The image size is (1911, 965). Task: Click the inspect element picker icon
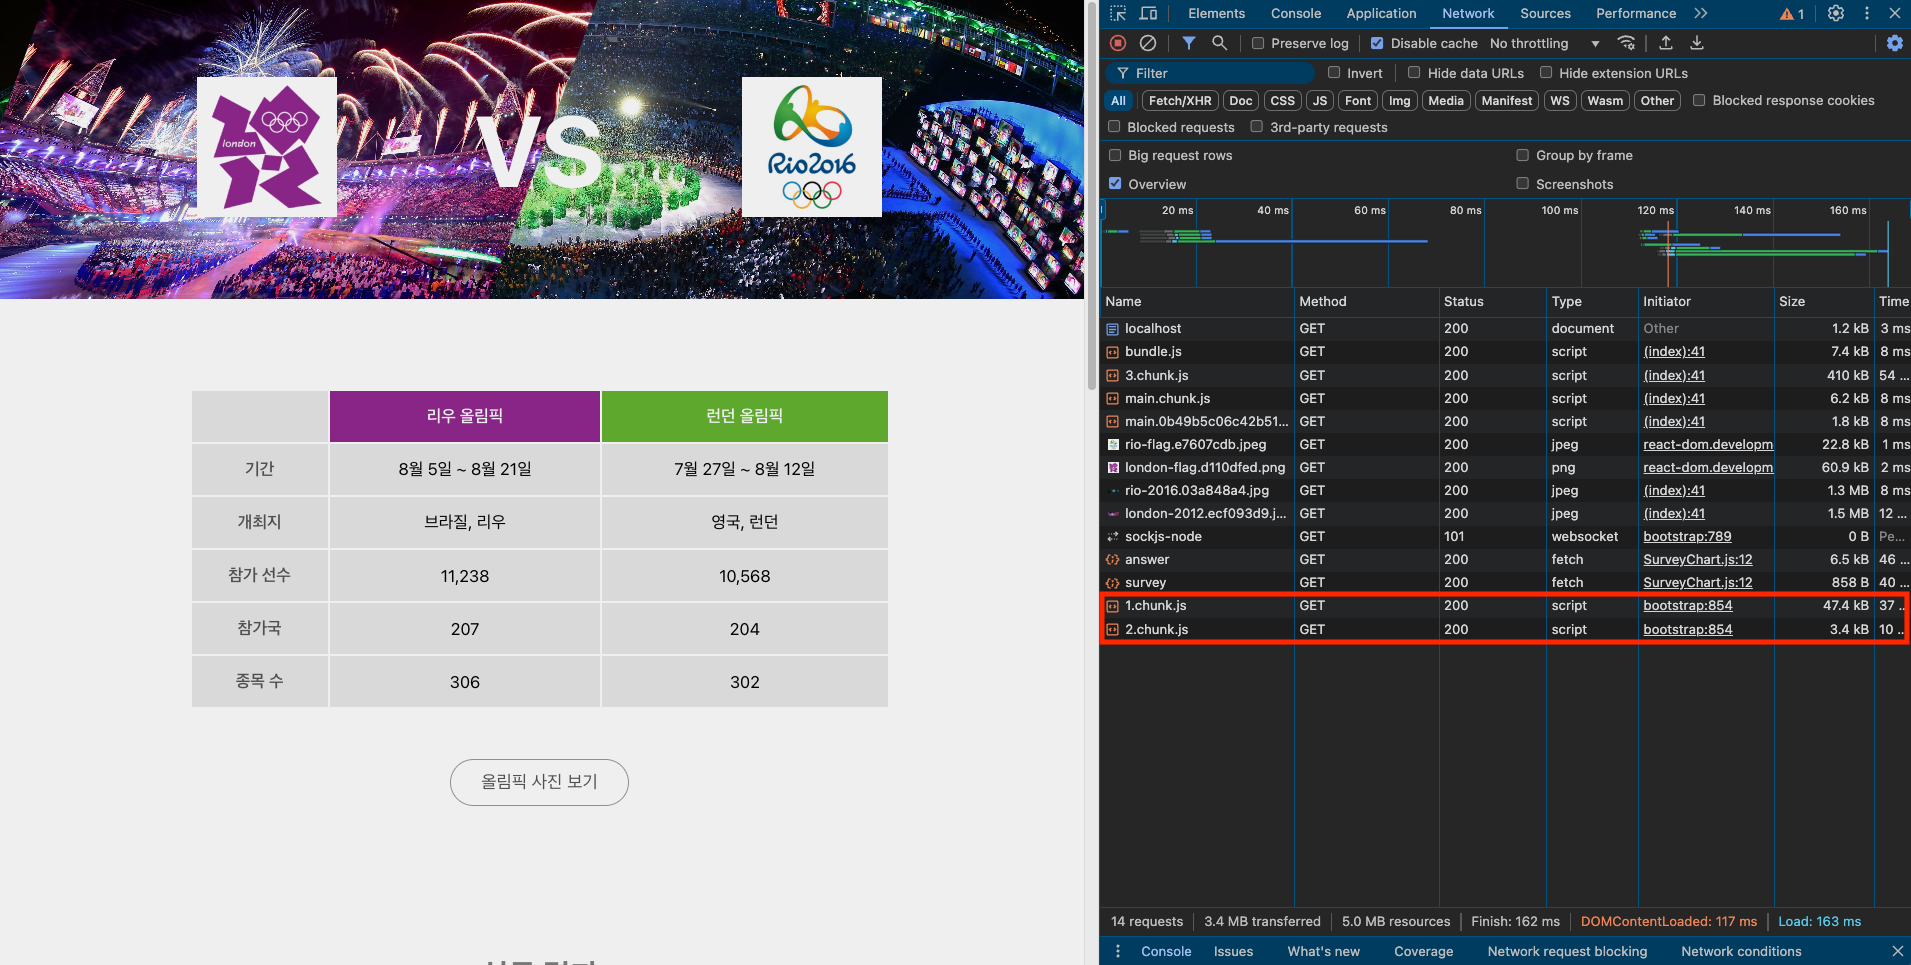click(x=1118, y=13)
